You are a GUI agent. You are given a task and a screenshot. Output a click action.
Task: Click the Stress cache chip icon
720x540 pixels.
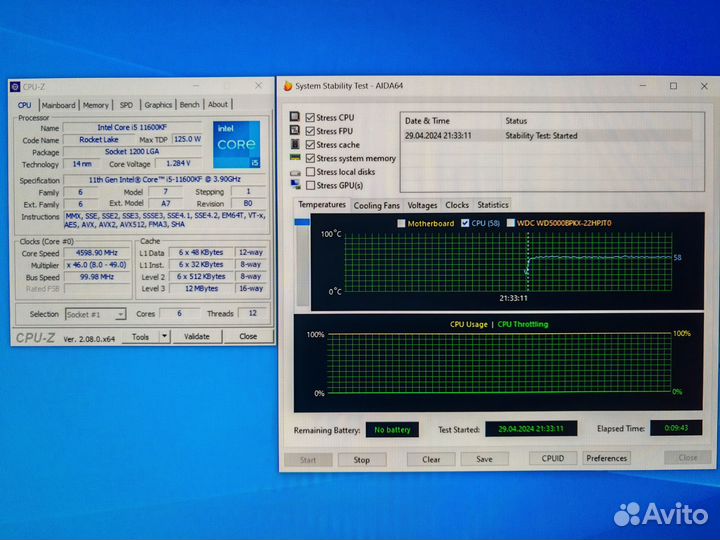[x=295, y=144]
